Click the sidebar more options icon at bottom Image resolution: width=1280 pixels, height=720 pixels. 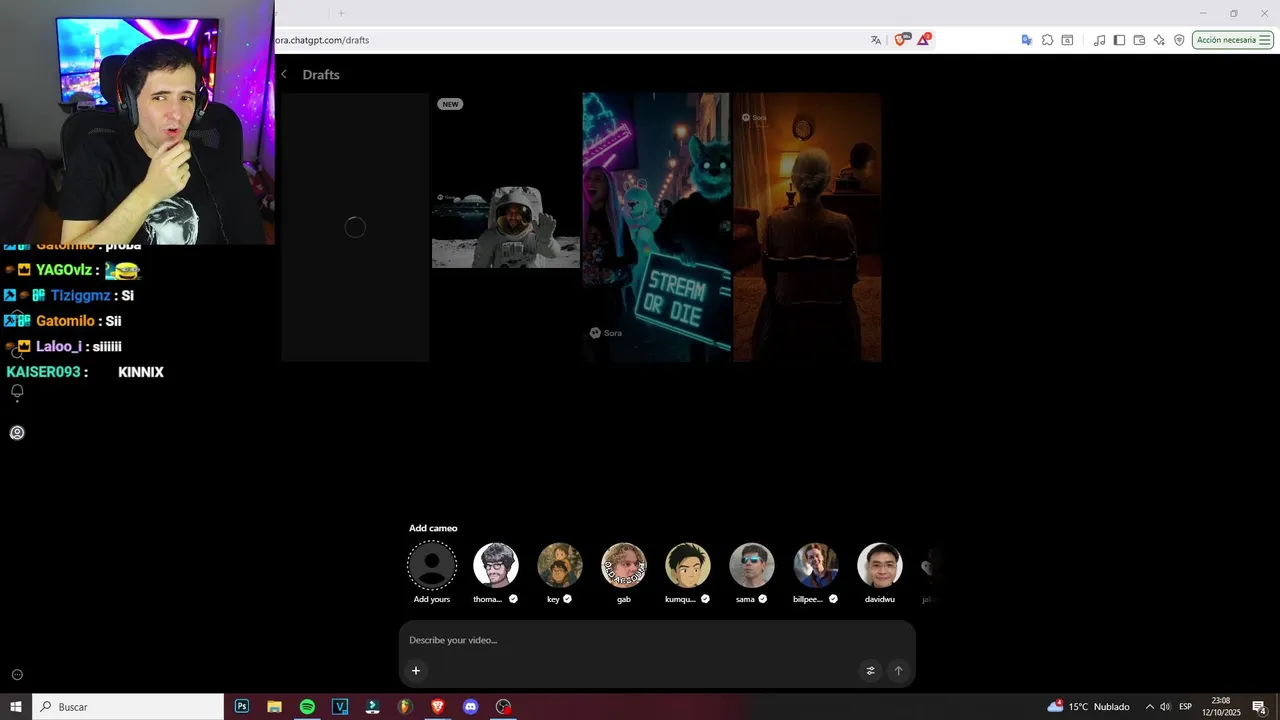(17, 675)
